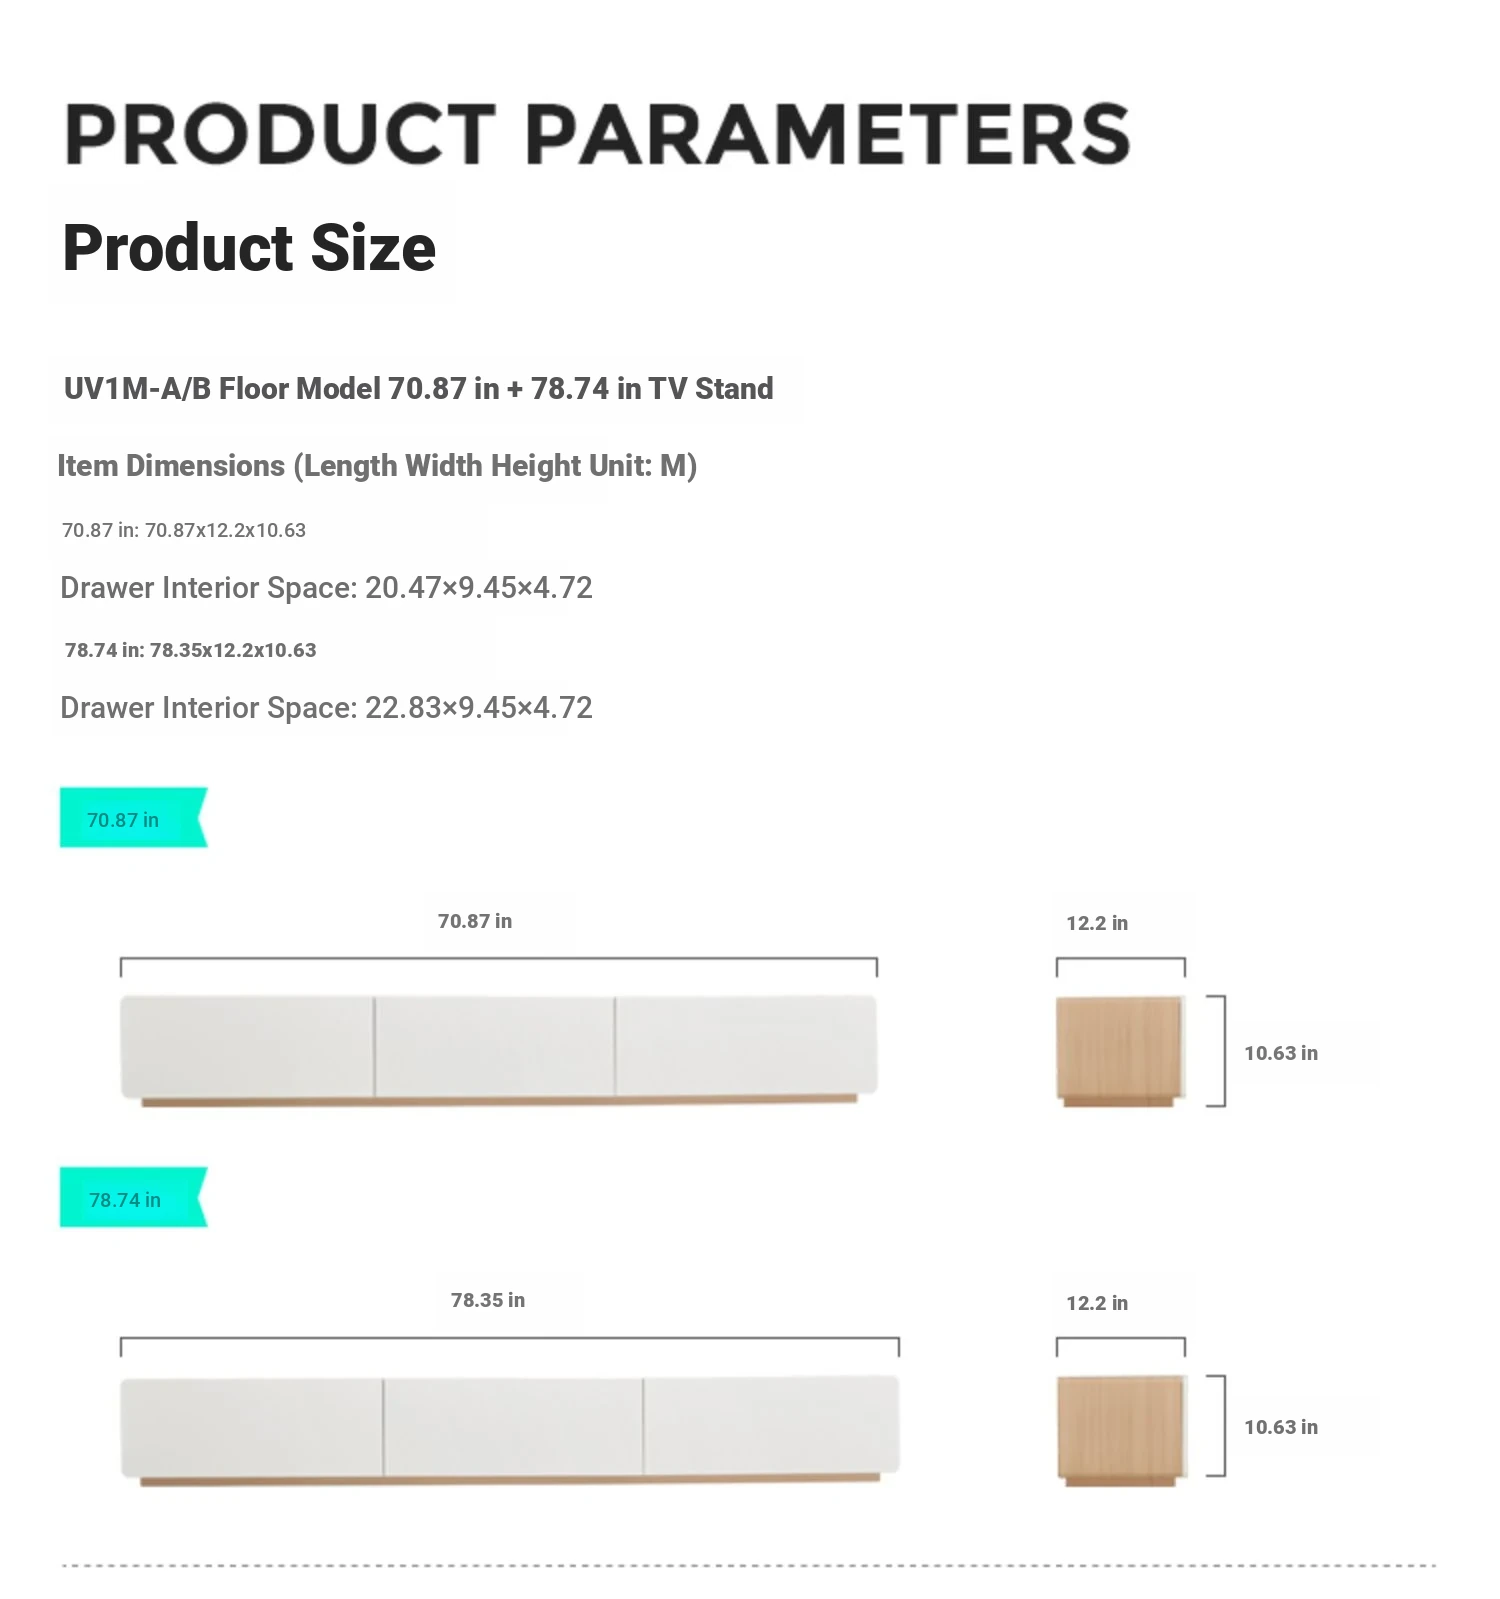Image resolution: width=1500 pixels, height=1599 pixels.
Task: Select the 78.35 in front view cabinet image
Action: (x=510, y=1430)
